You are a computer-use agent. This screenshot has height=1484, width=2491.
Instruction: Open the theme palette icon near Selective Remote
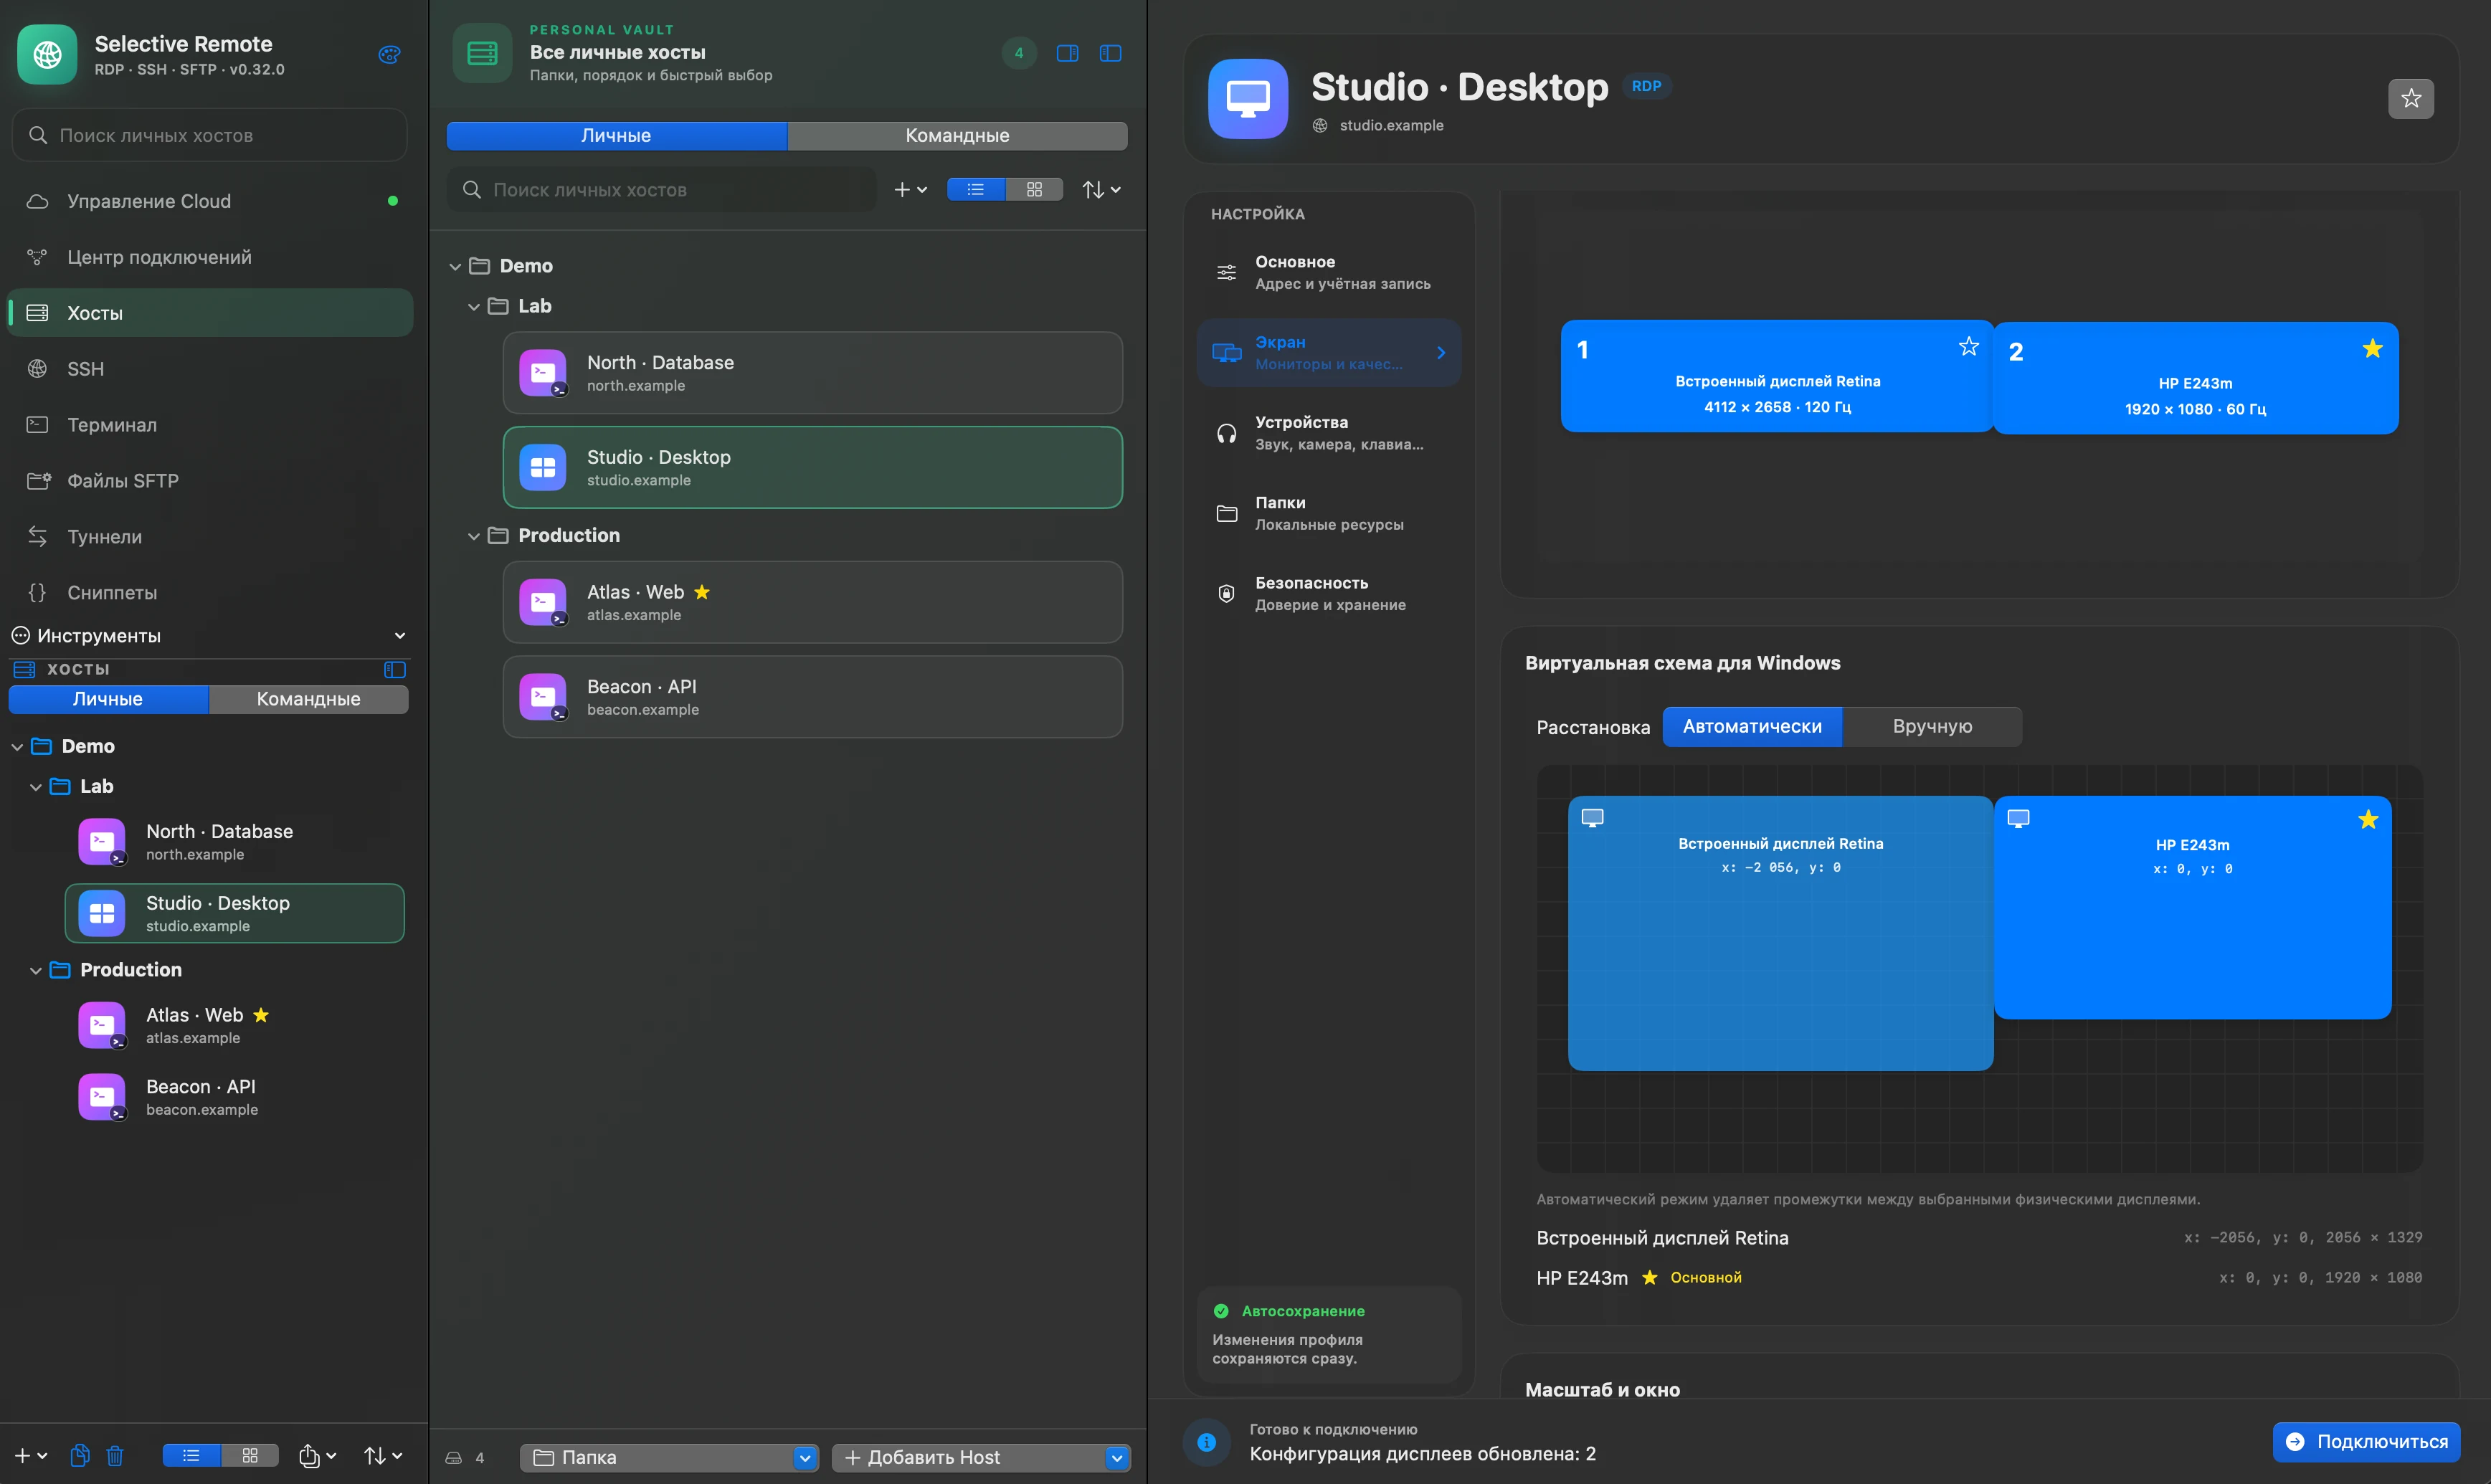click(389, 55)
